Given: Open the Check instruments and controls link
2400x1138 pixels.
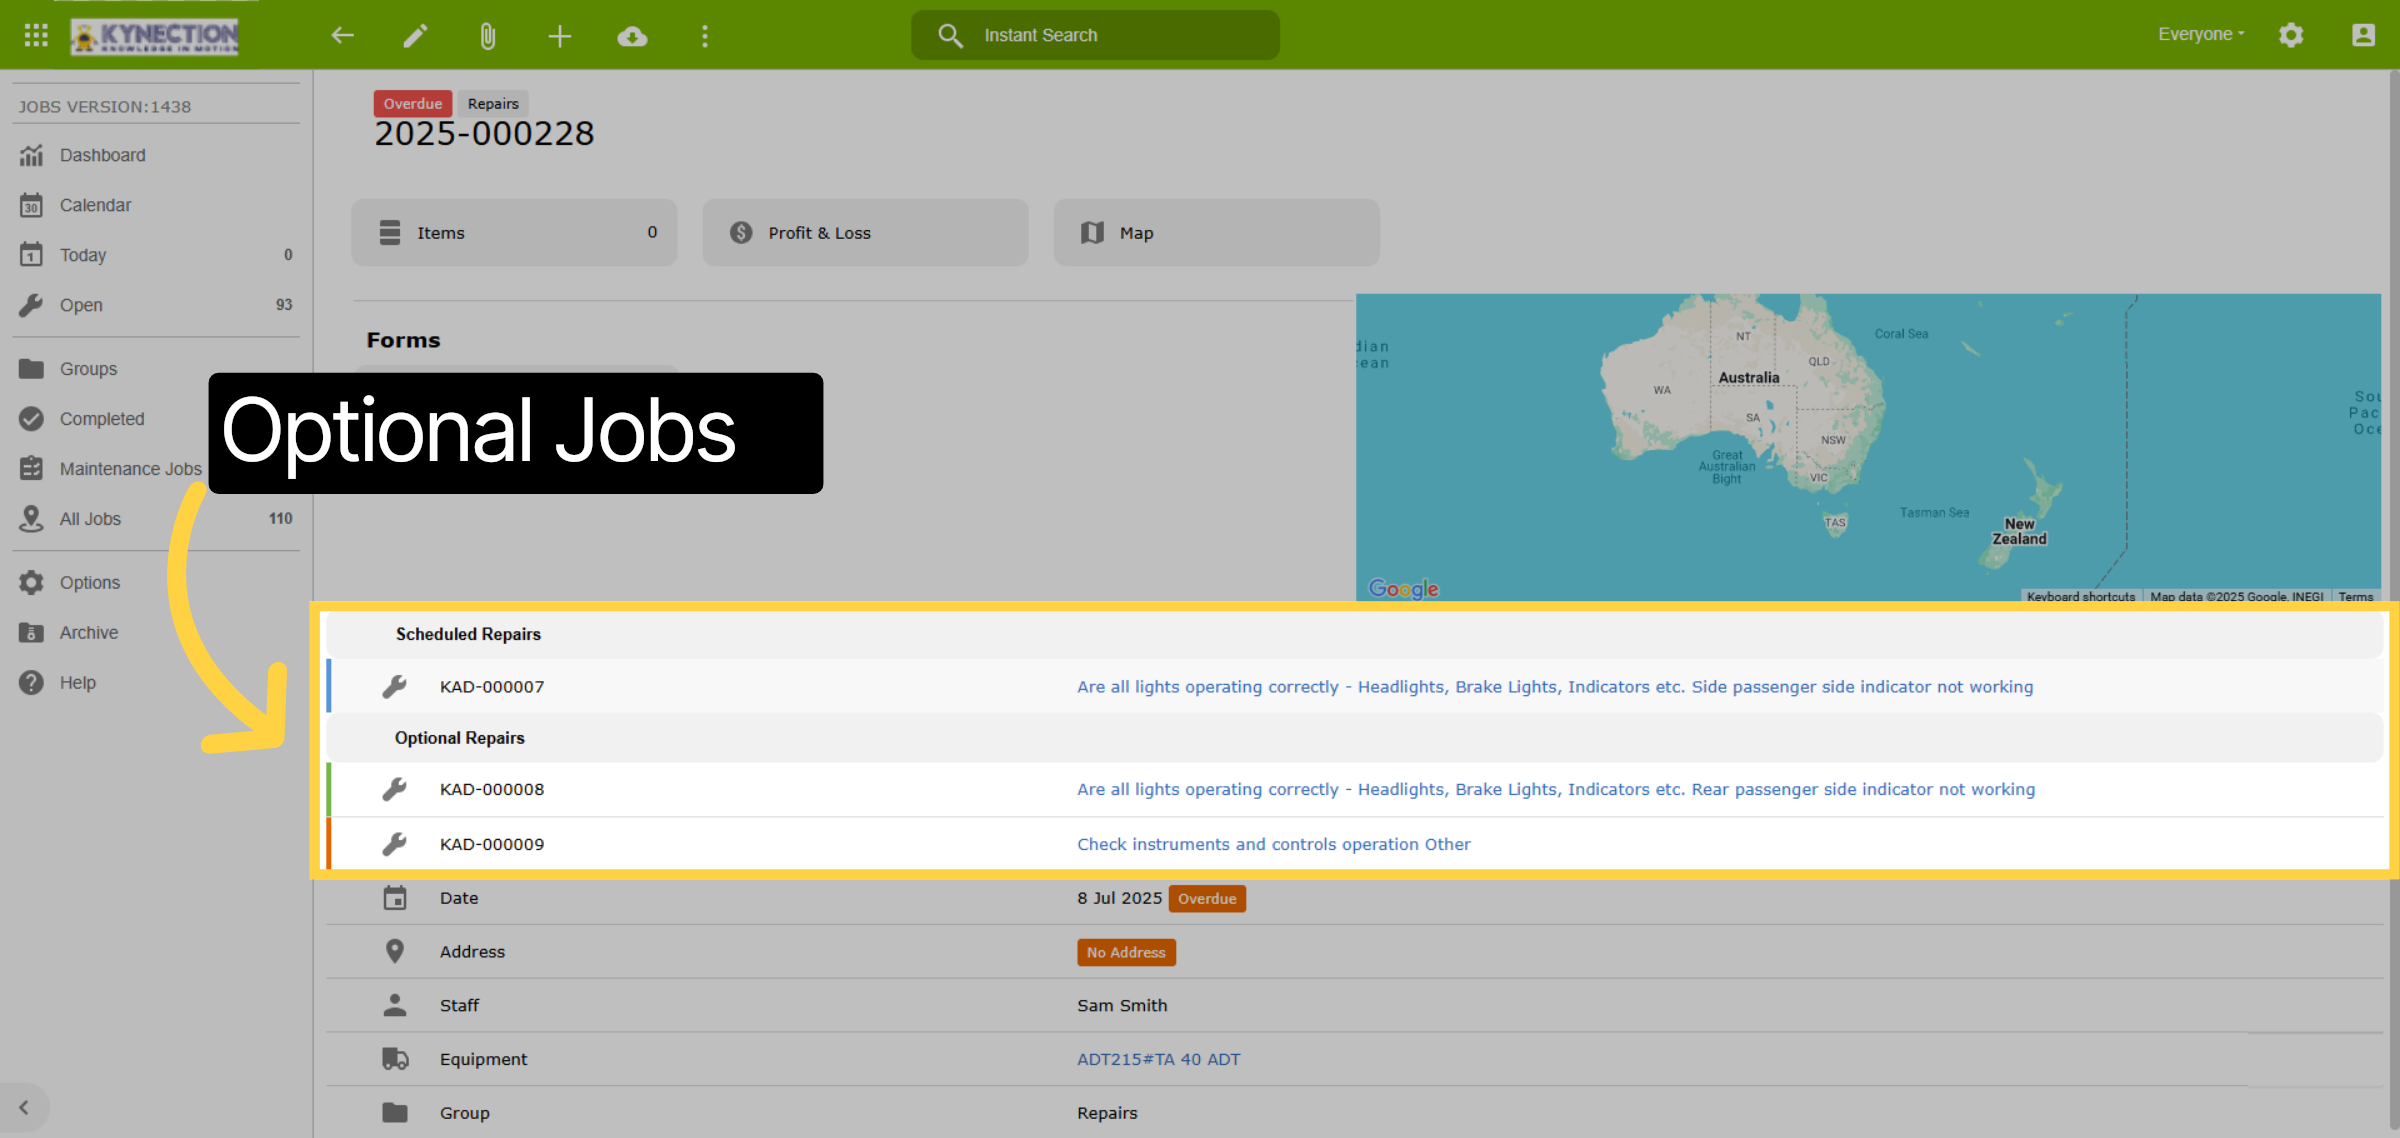Looking at the screenshot, I should click(x=1274, y=844).
